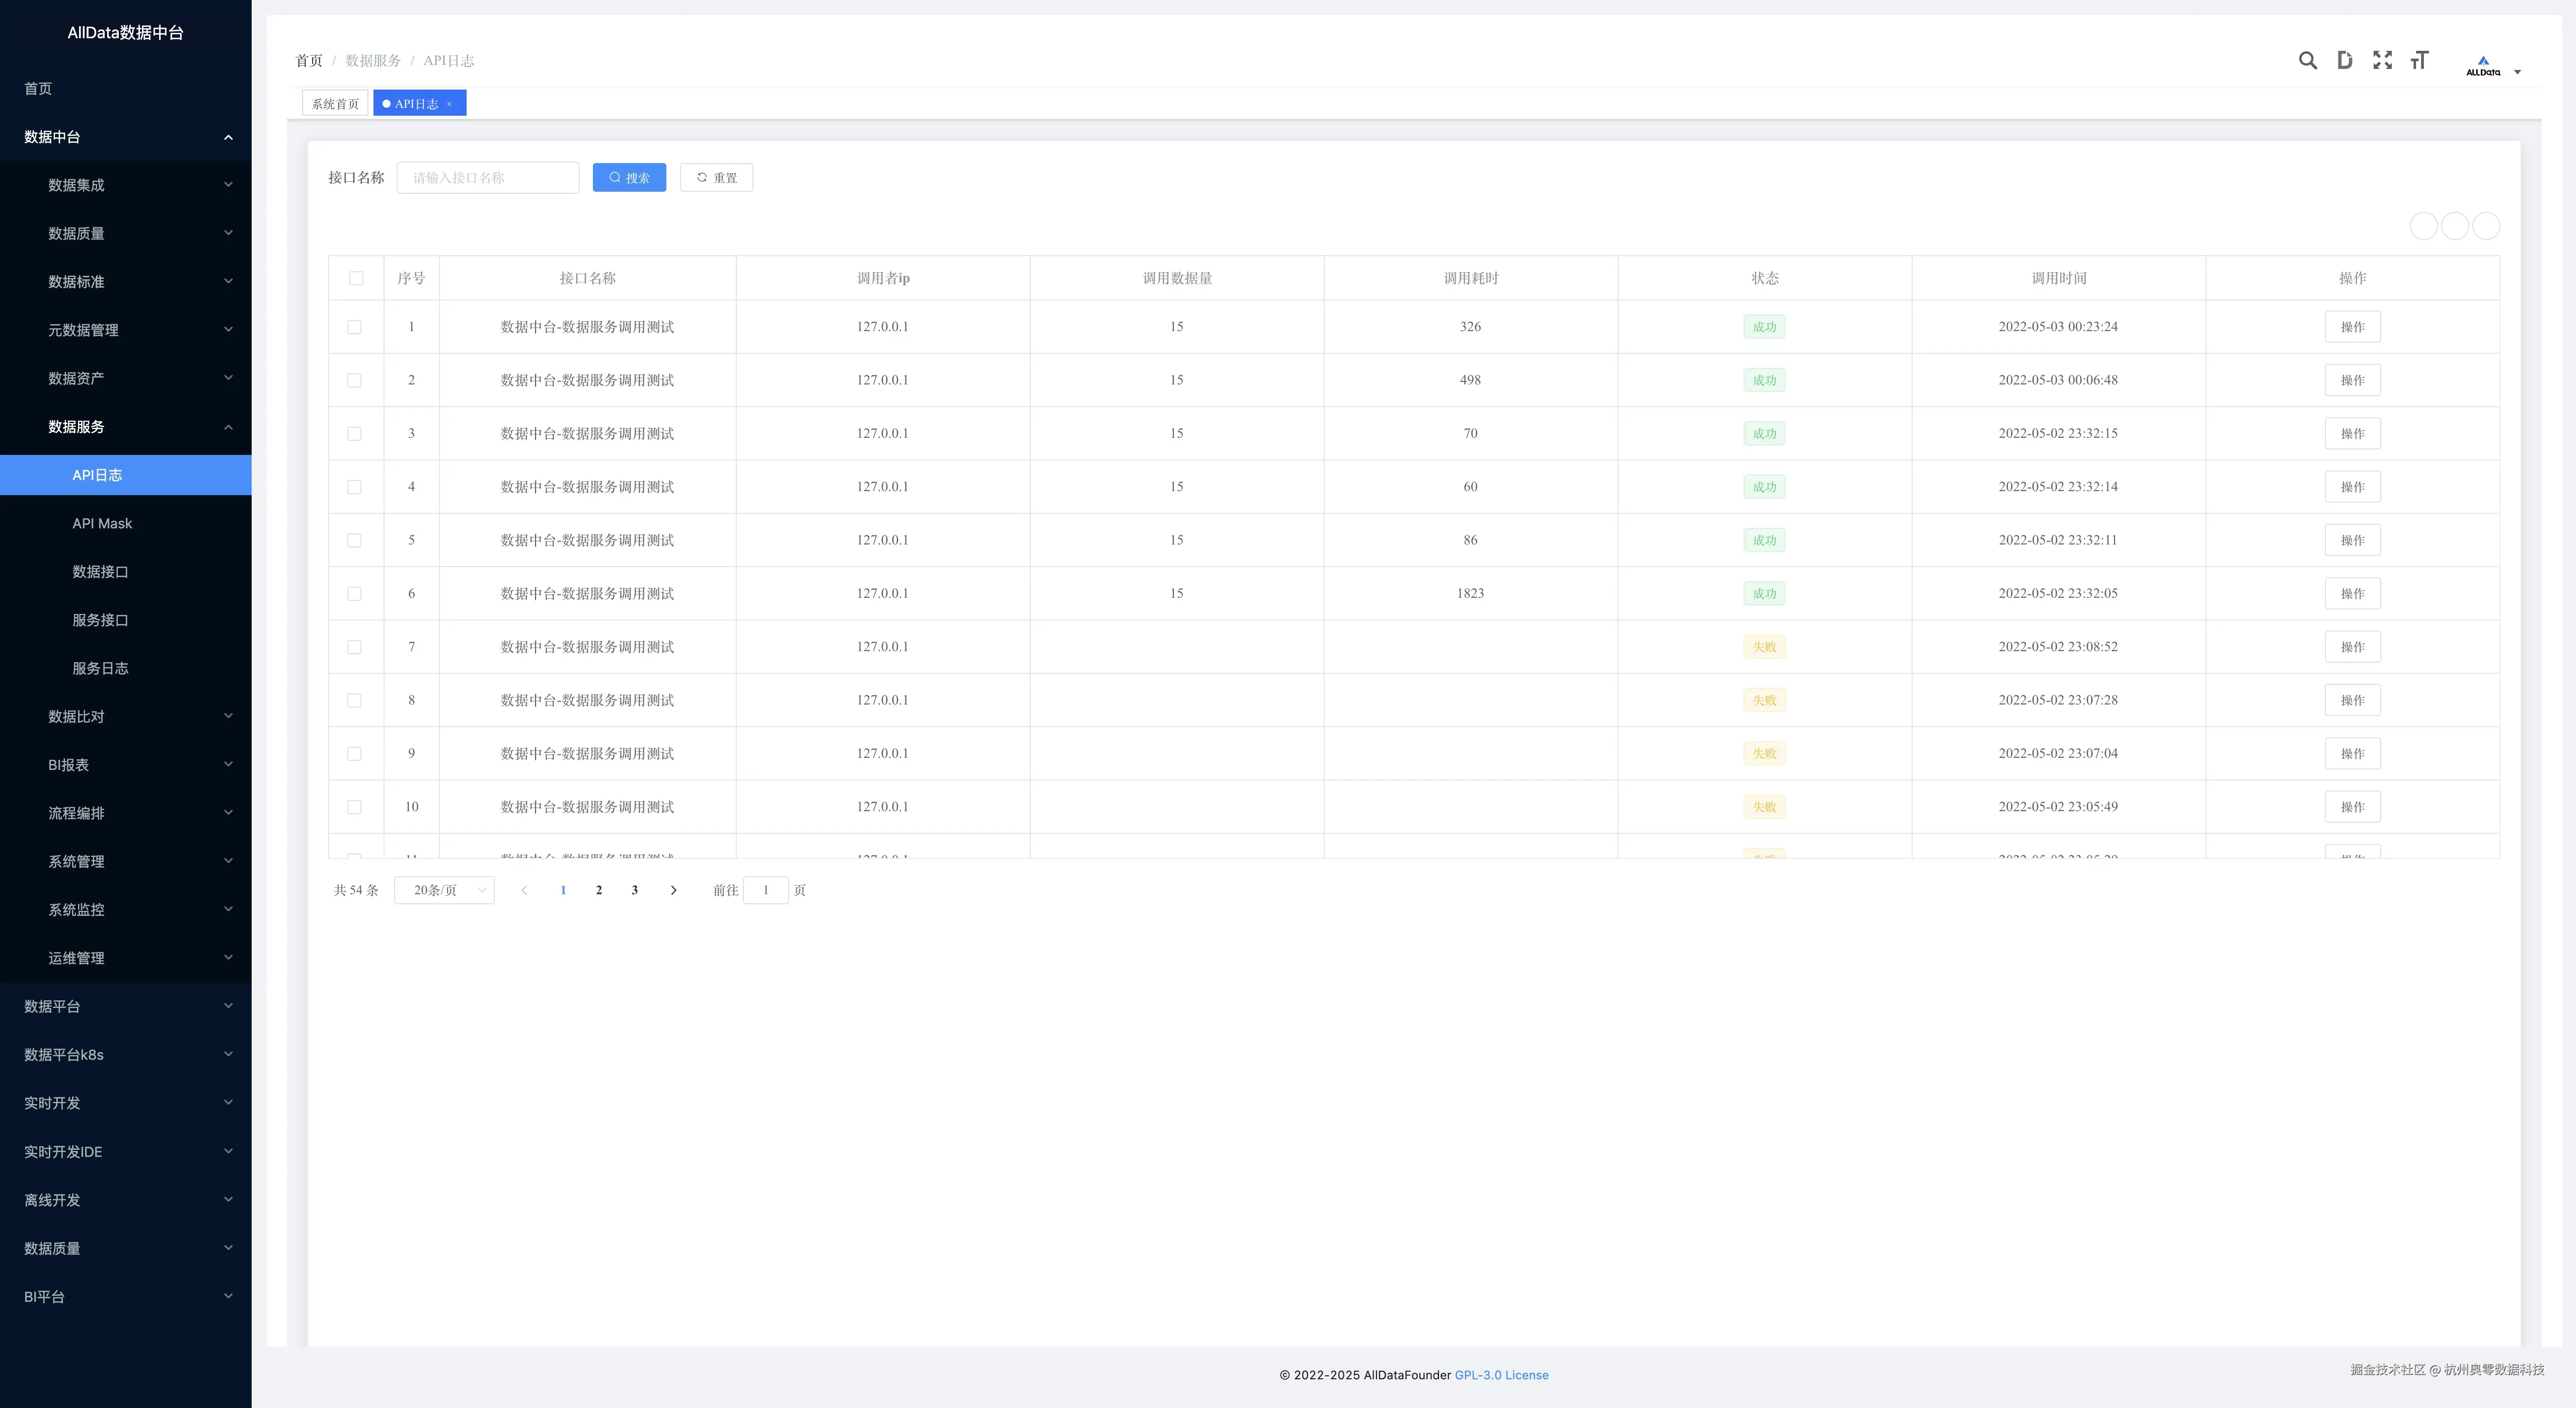Viewport: 2576px width, 1408px height.
Task: Open the 20条/页 page size dropdown
Action: [444, 890]
